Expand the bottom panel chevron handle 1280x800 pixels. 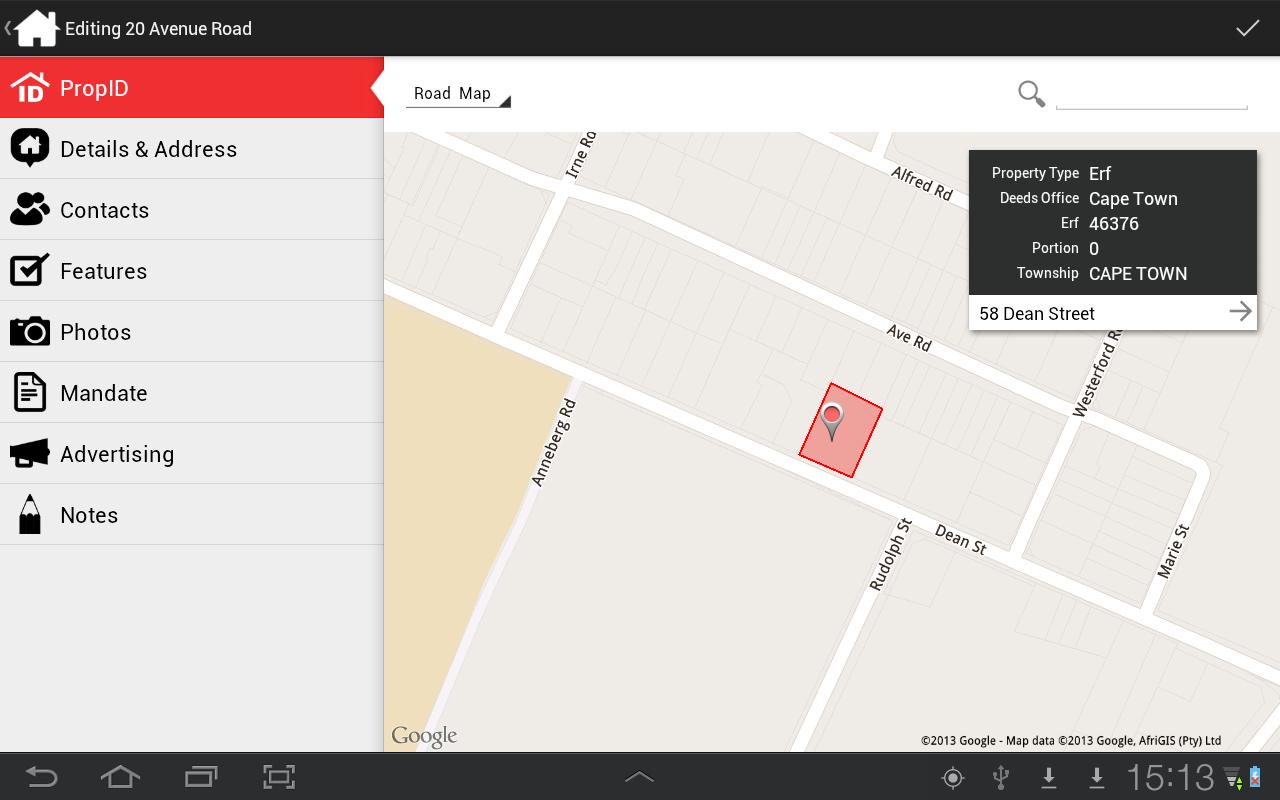pos(640,777)
